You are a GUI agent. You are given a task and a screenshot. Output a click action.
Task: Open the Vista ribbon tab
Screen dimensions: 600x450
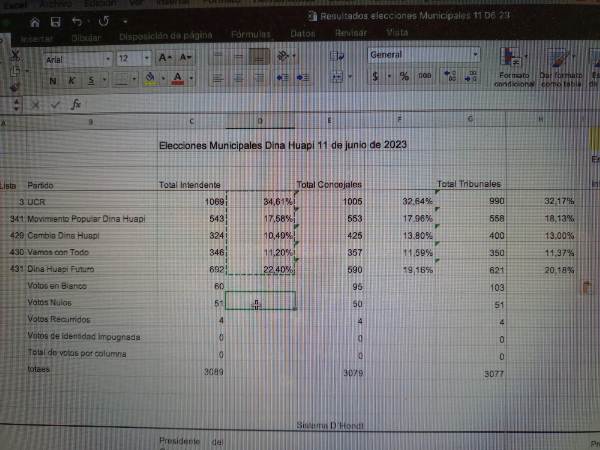pyautogui.click(x=397, y=33)
